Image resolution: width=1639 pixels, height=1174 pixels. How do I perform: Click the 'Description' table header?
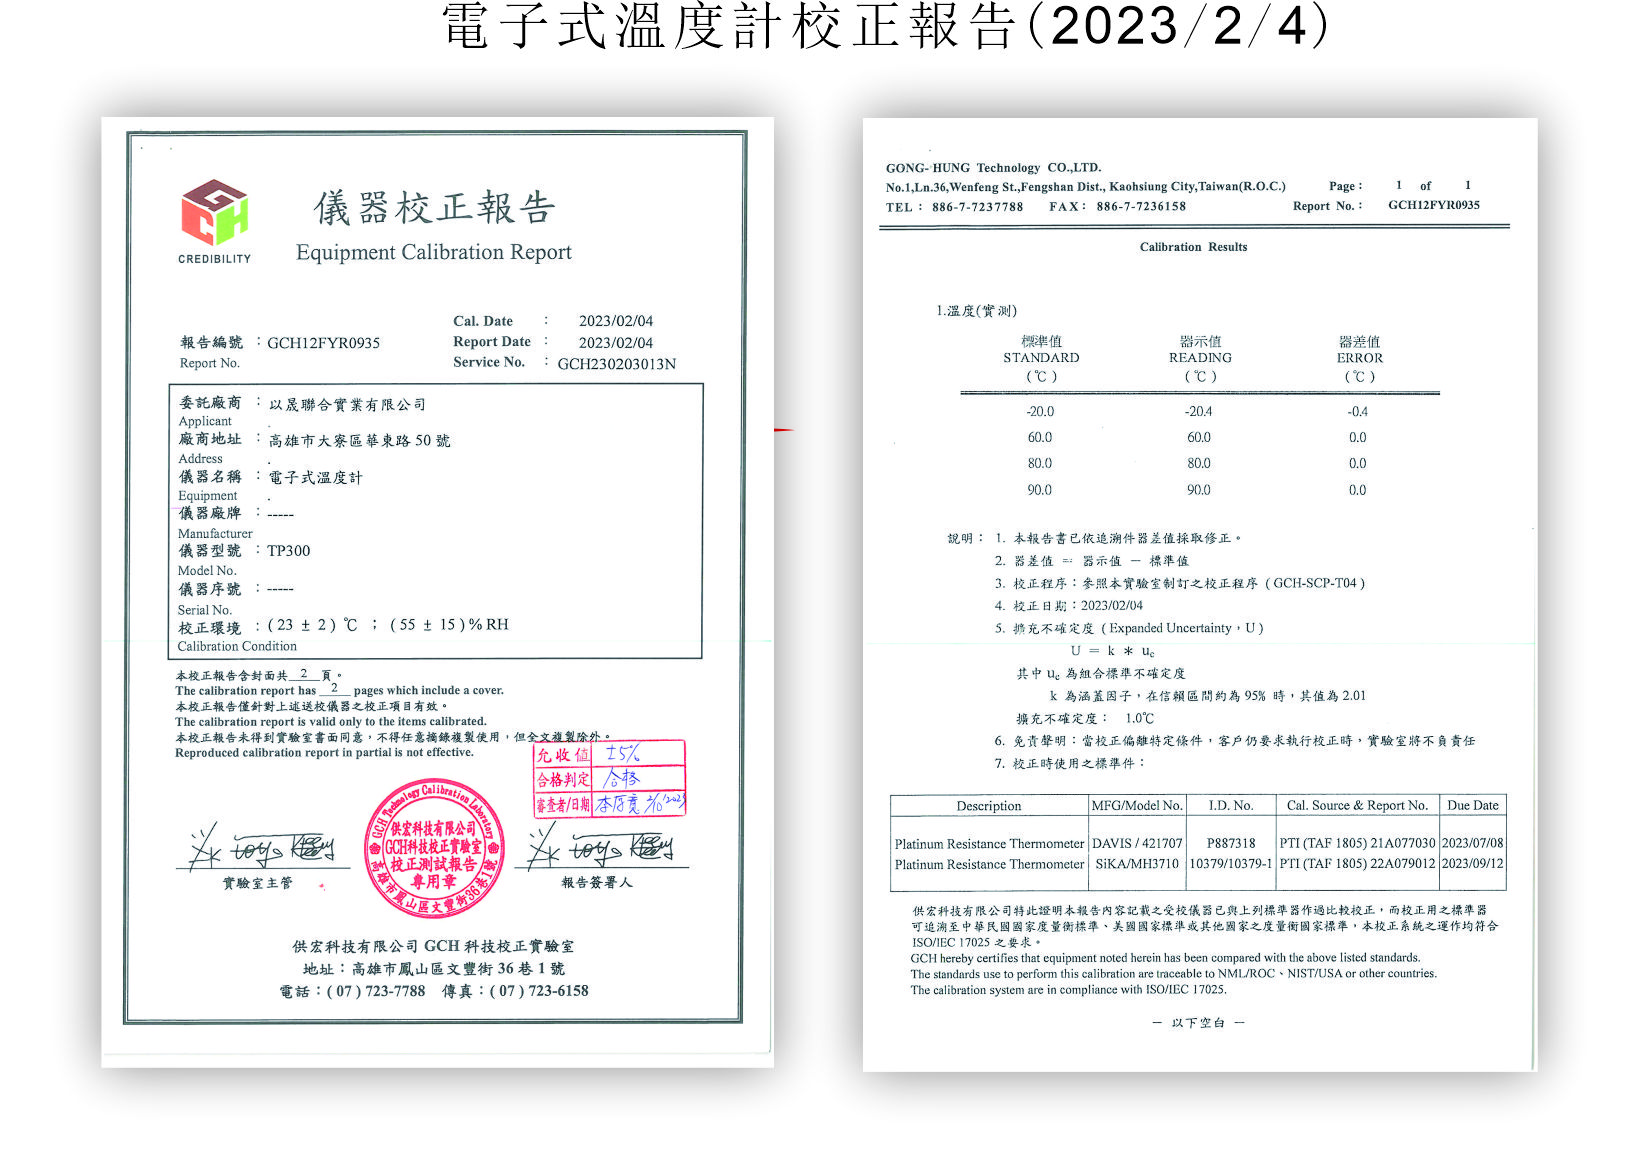pyautogui.click(x=989, y=806)
